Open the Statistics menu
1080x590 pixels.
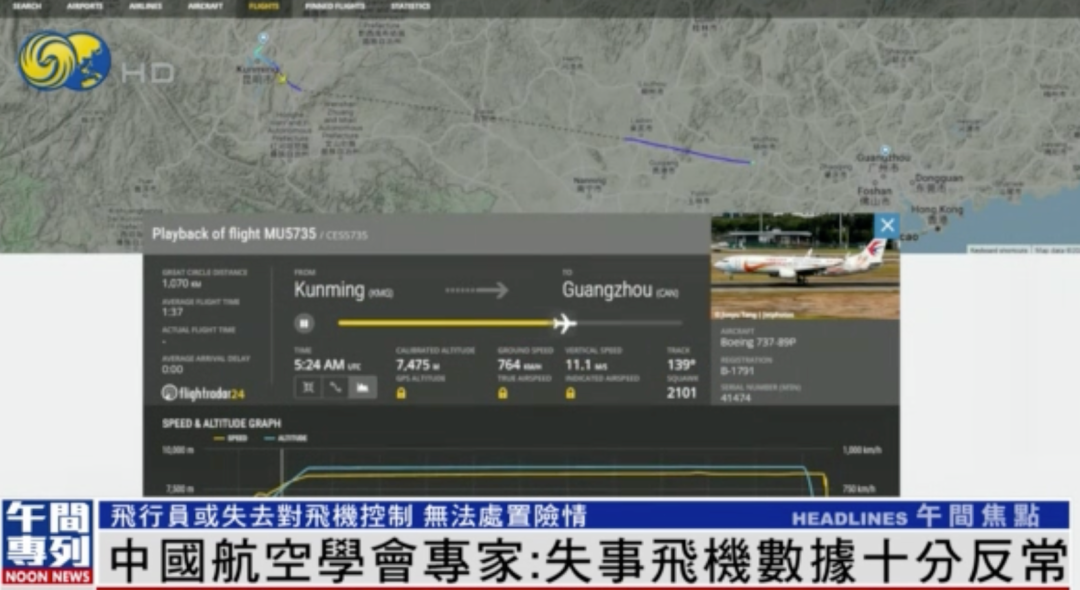pyautogui.click(x=411, y=6)
